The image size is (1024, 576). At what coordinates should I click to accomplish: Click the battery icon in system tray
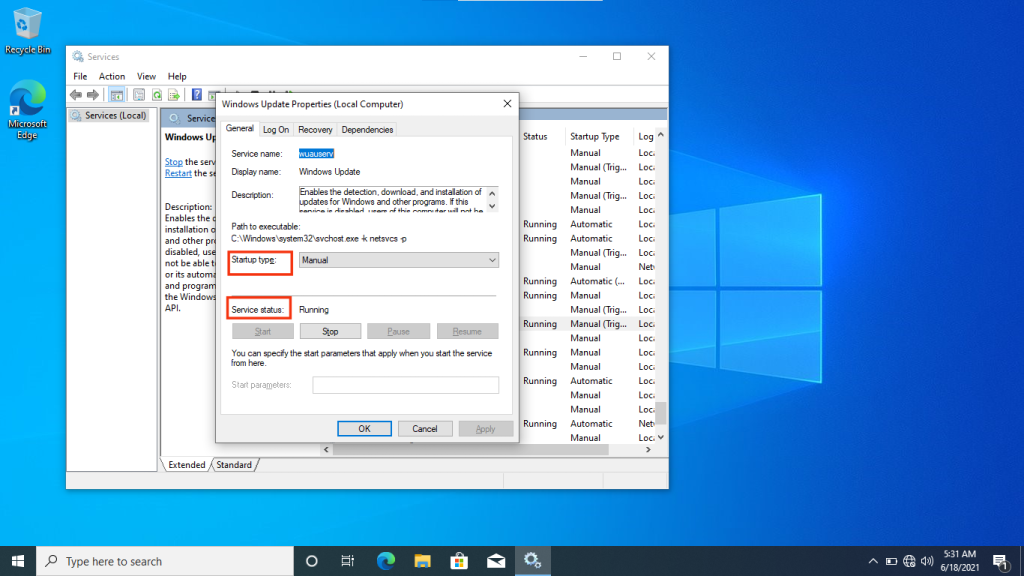click(x=891, y=561)
